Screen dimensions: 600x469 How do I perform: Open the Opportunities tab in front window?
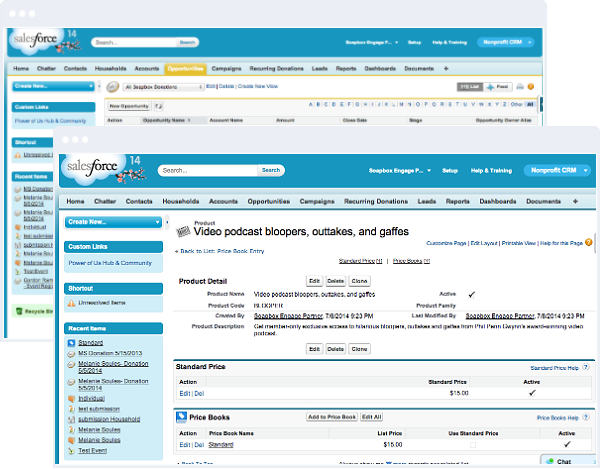click(268, 201)
